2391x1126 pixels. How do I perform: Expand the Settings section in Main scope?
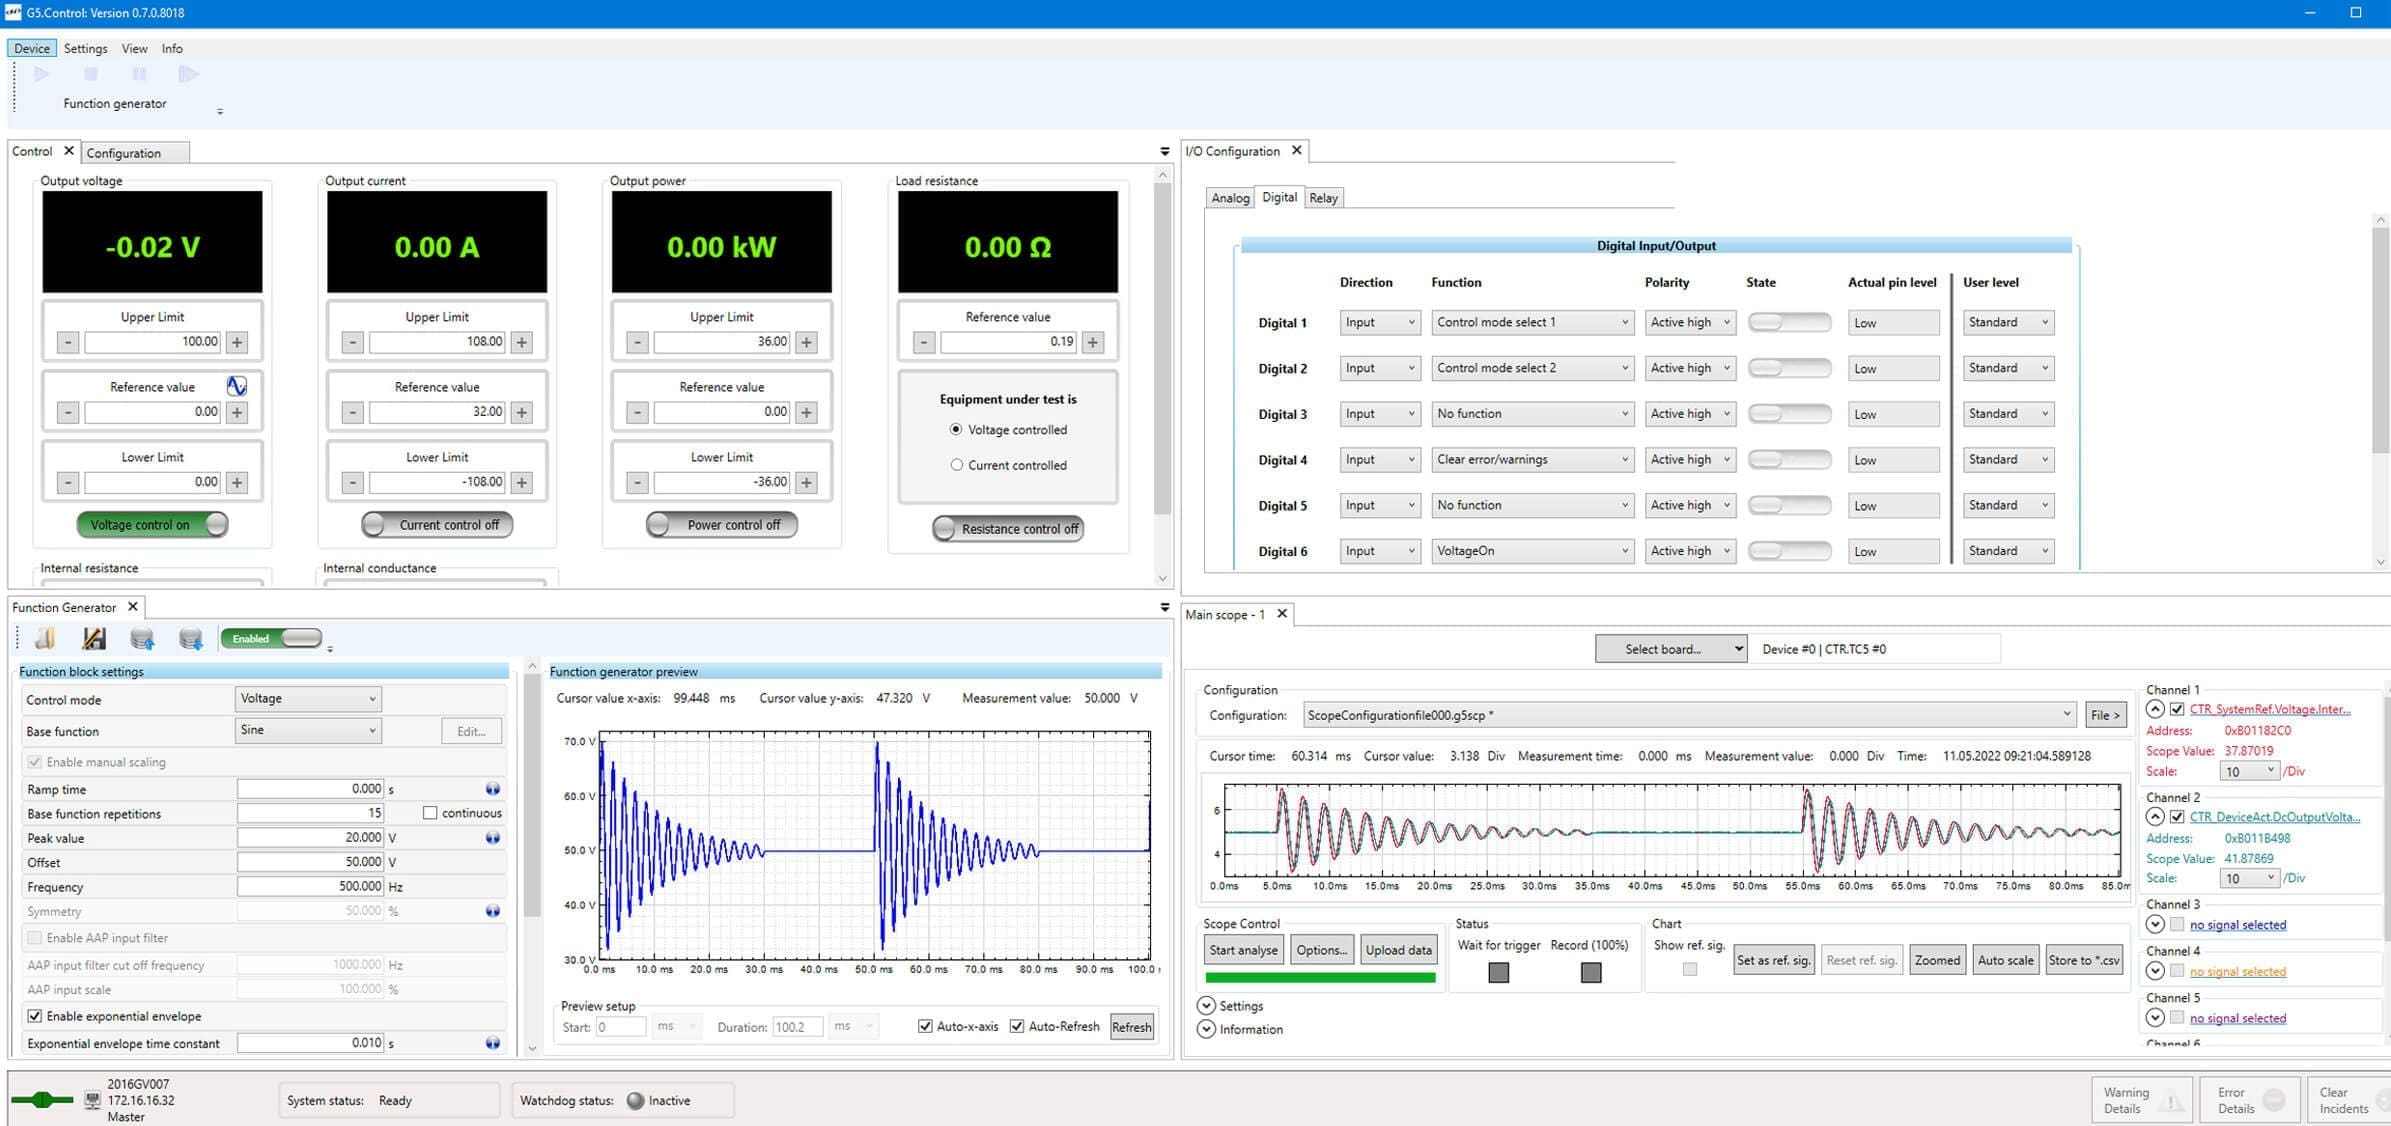click(1206, 1006)
